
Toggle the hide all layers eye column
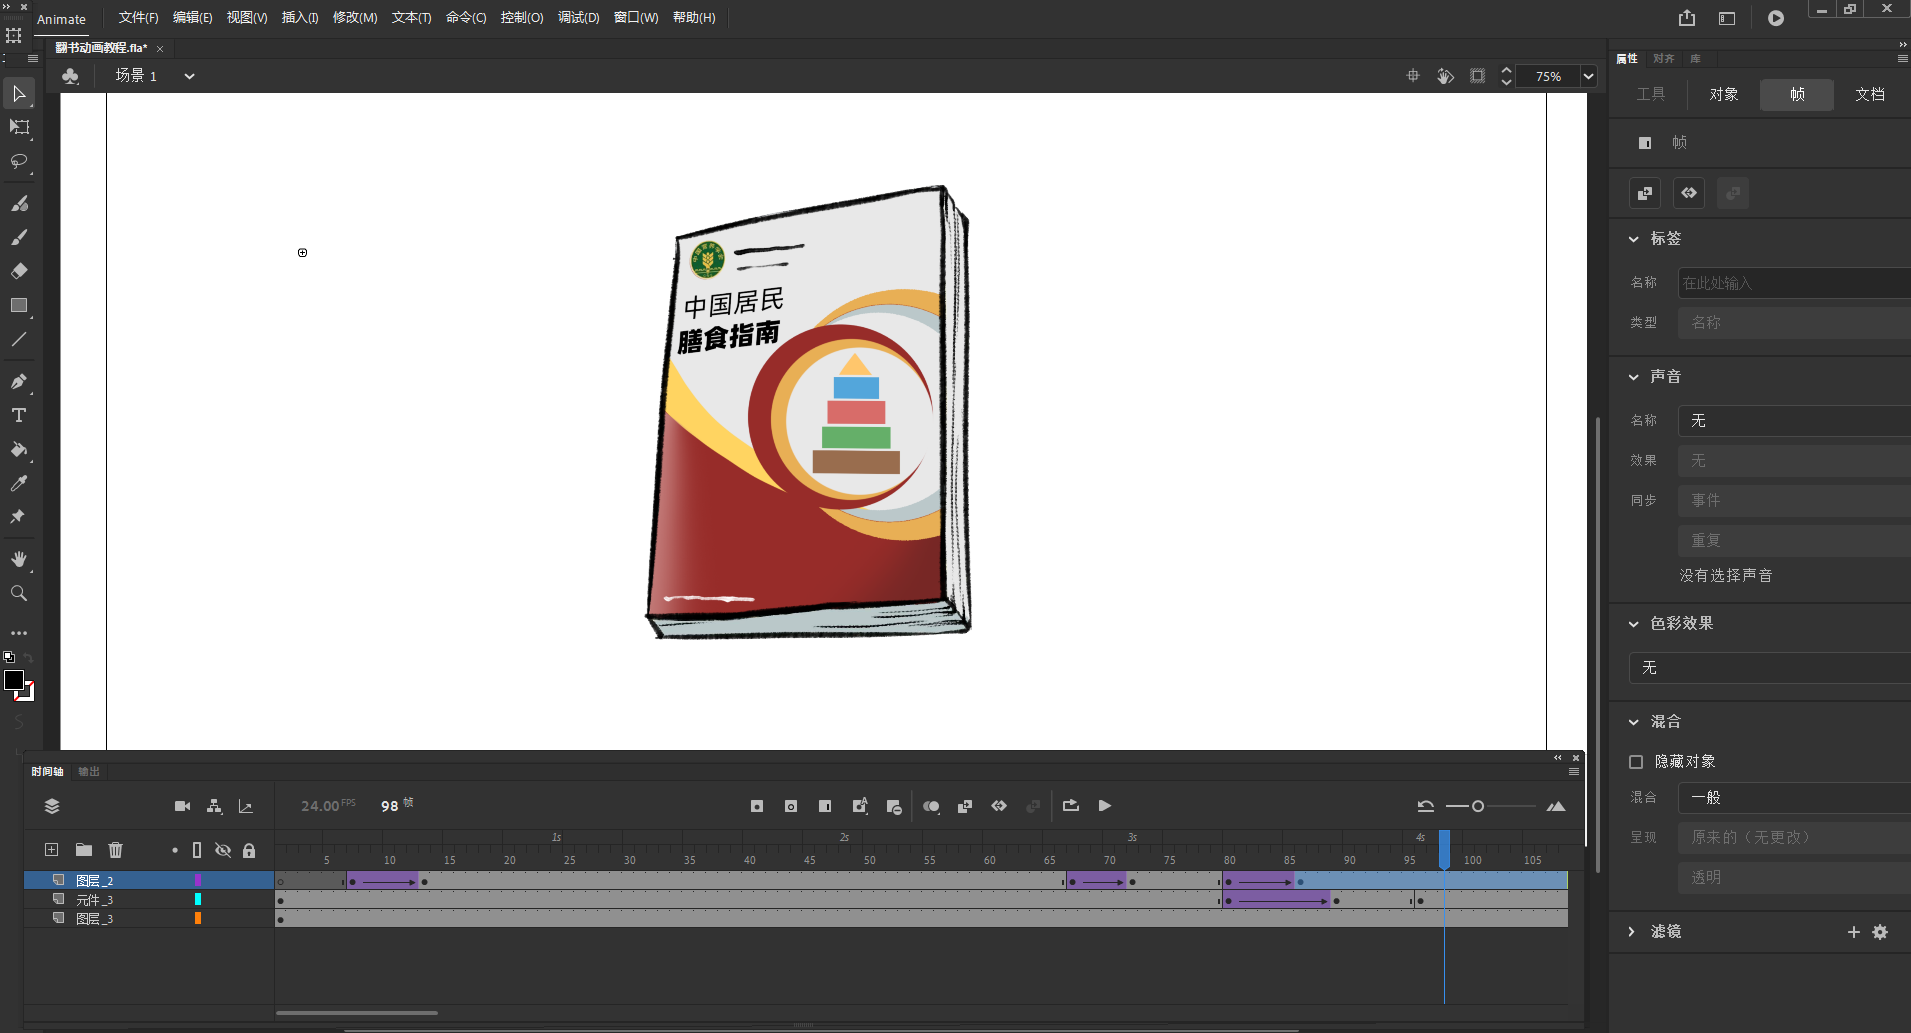(223, 850)
